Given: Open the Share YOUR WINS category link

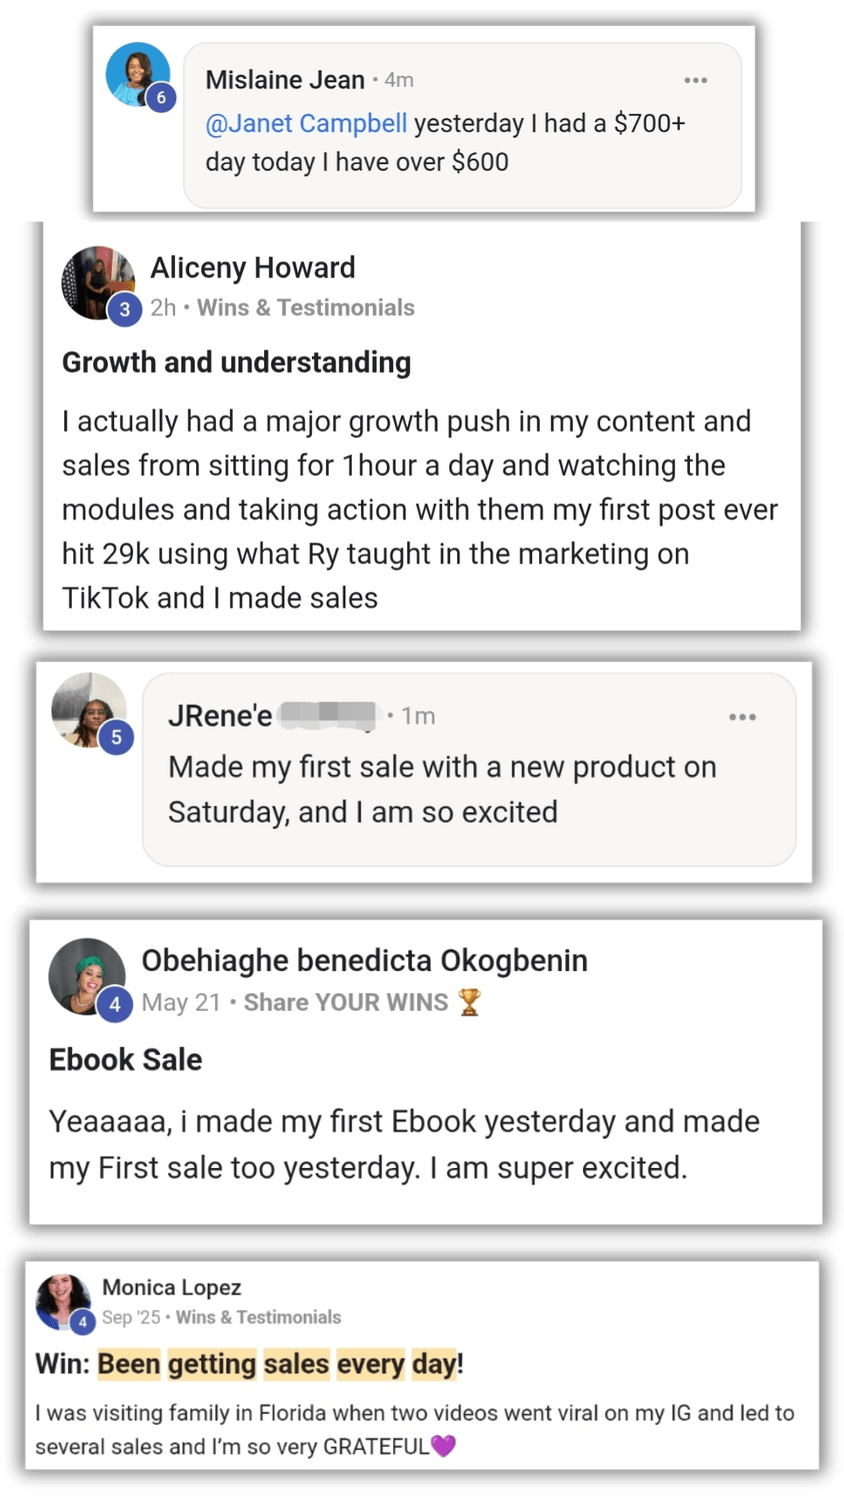Looking at the screenshot, I should pos(346,1002).
